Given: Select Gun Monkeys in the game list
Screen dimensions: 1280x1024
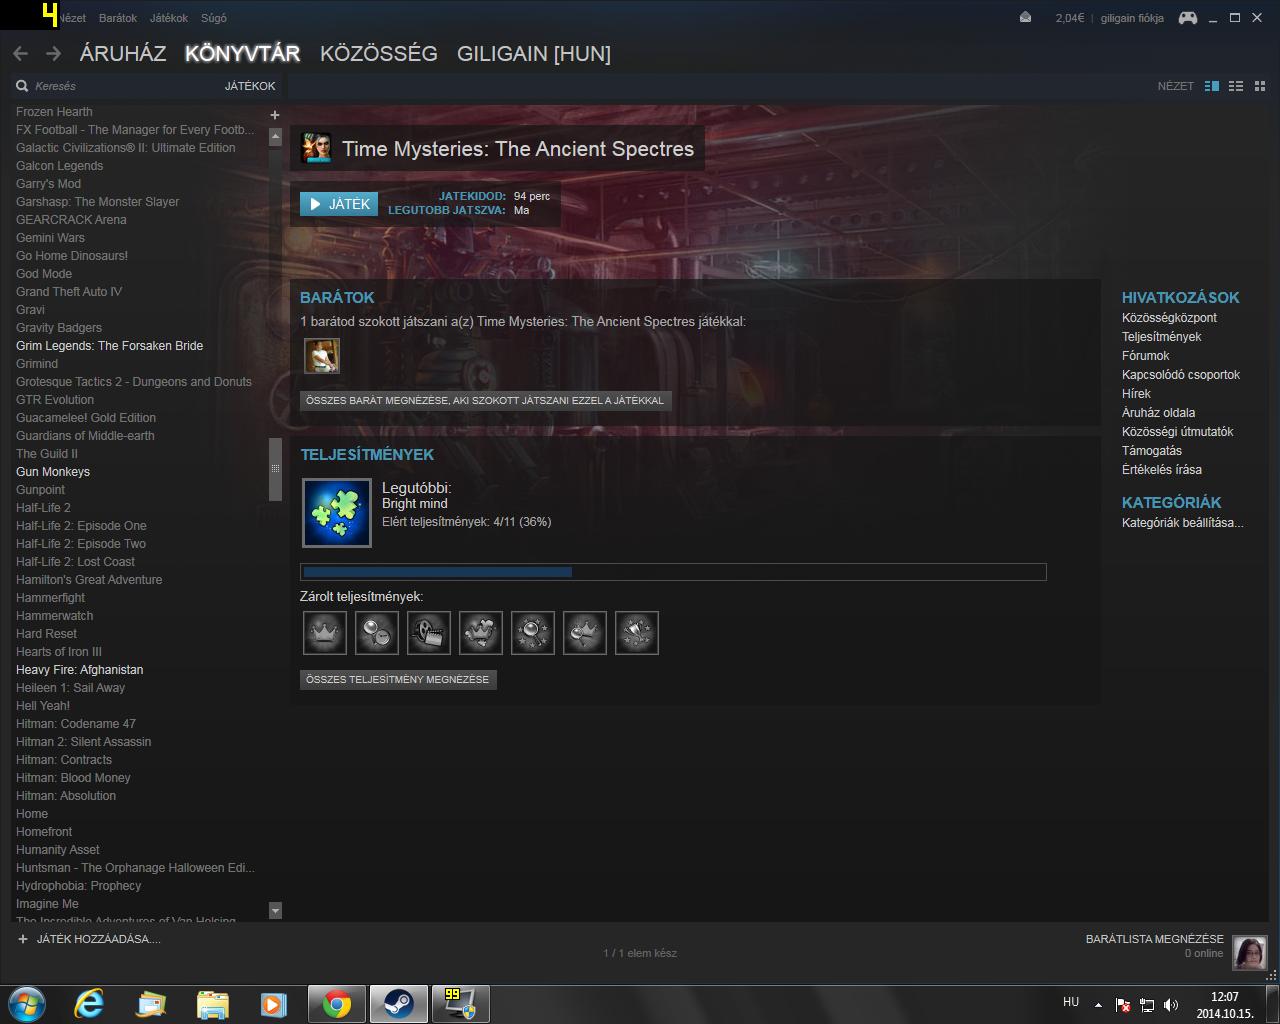Looking at the screenshot, I should tap(53, 472).
